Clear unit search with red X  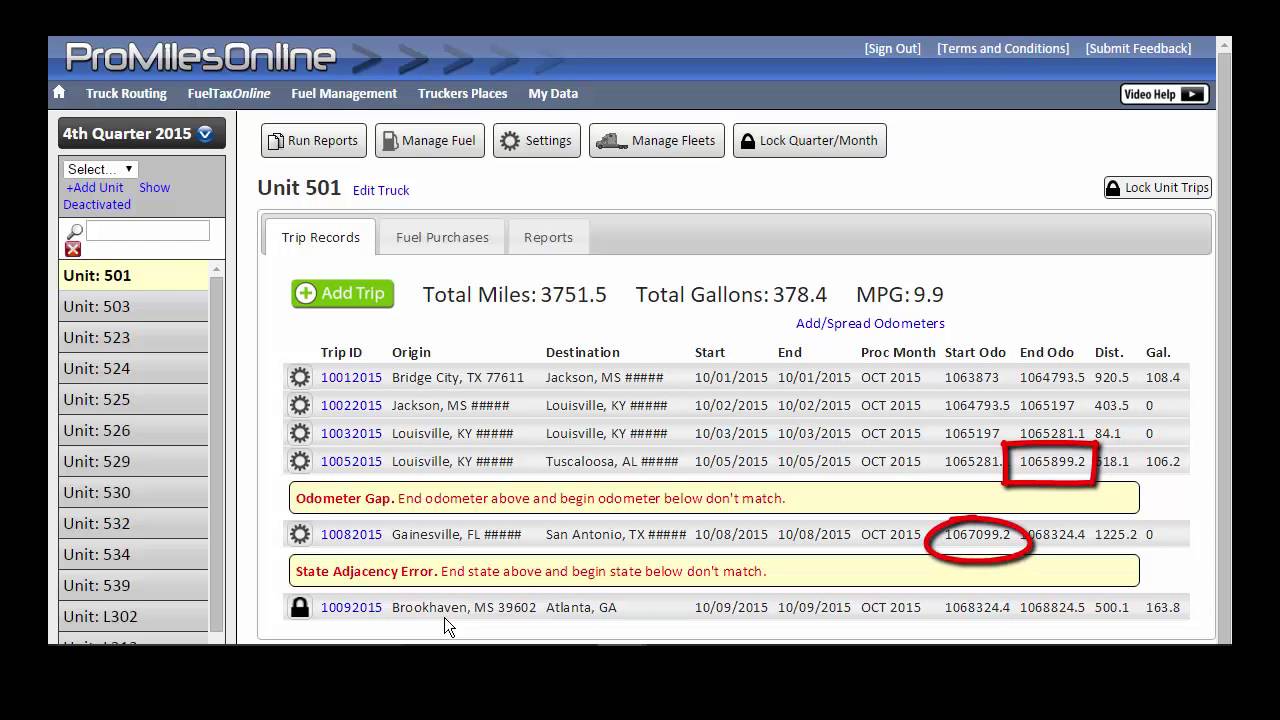[x=73, y=249]
